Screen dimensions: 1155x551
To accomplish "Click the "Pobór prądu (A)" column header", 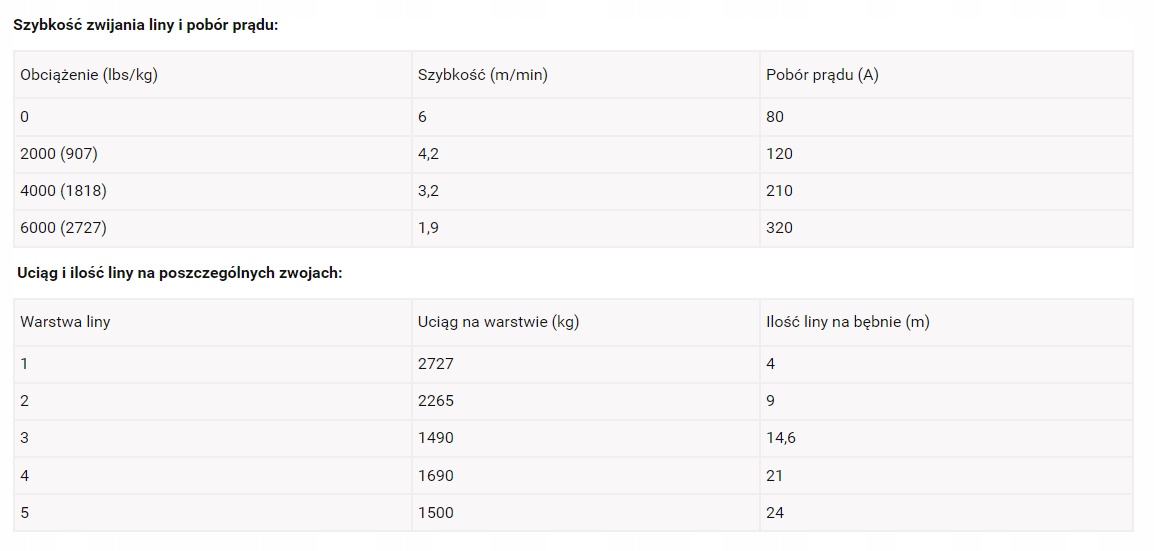I will (822, 75).
